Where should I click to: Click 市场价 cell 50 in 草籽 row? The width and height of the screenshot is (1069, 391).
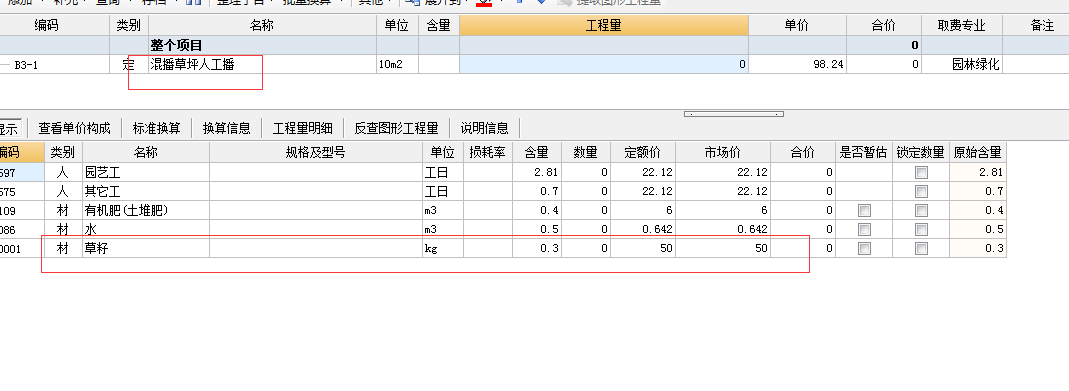(723, 249)
